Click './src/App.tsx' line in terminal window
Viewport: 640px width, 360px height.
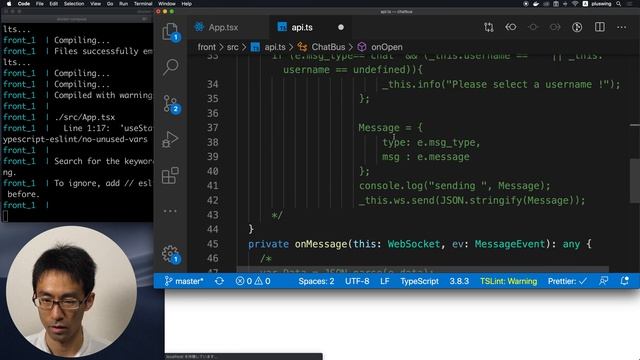coord(84,117)
